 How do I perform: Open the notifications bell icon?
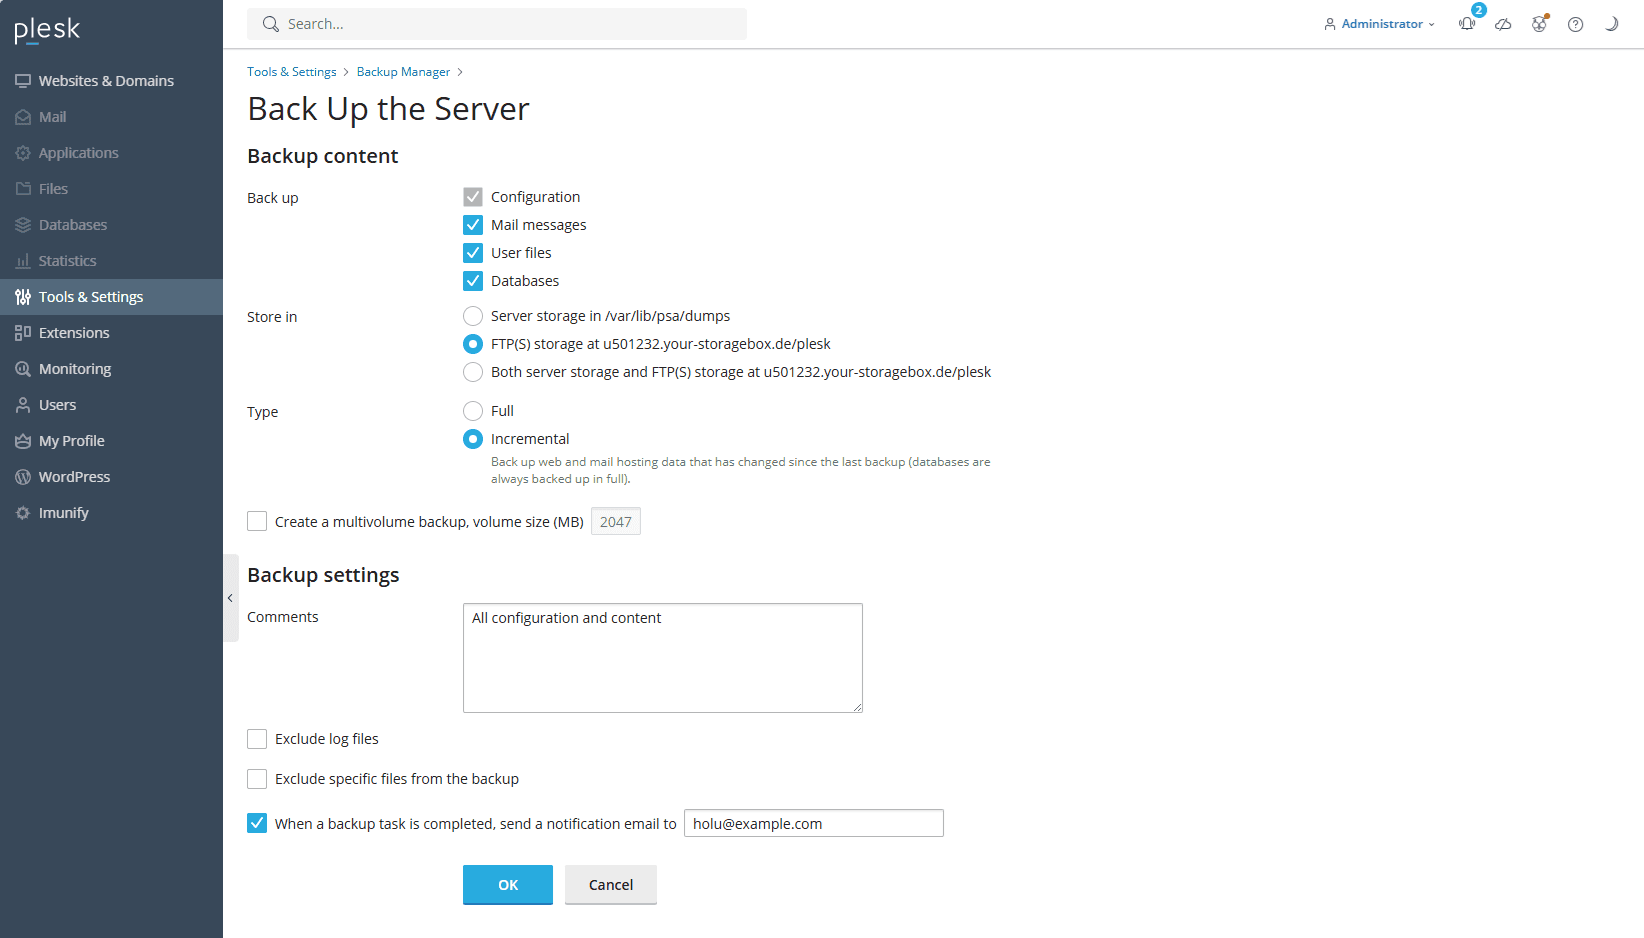pos(1467,24)
